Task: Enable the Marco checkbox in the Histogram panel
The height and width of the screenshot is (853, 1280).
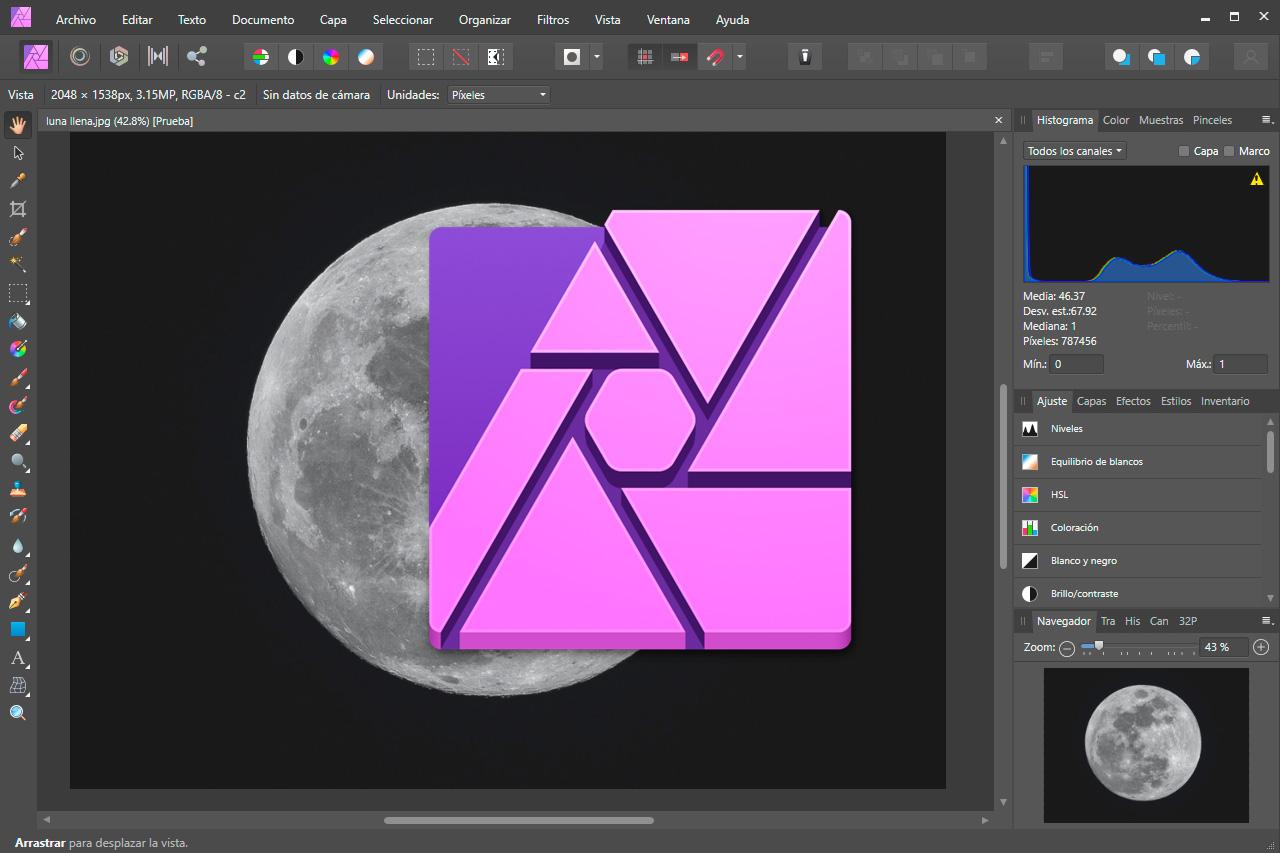Action: click(1229, 151)
